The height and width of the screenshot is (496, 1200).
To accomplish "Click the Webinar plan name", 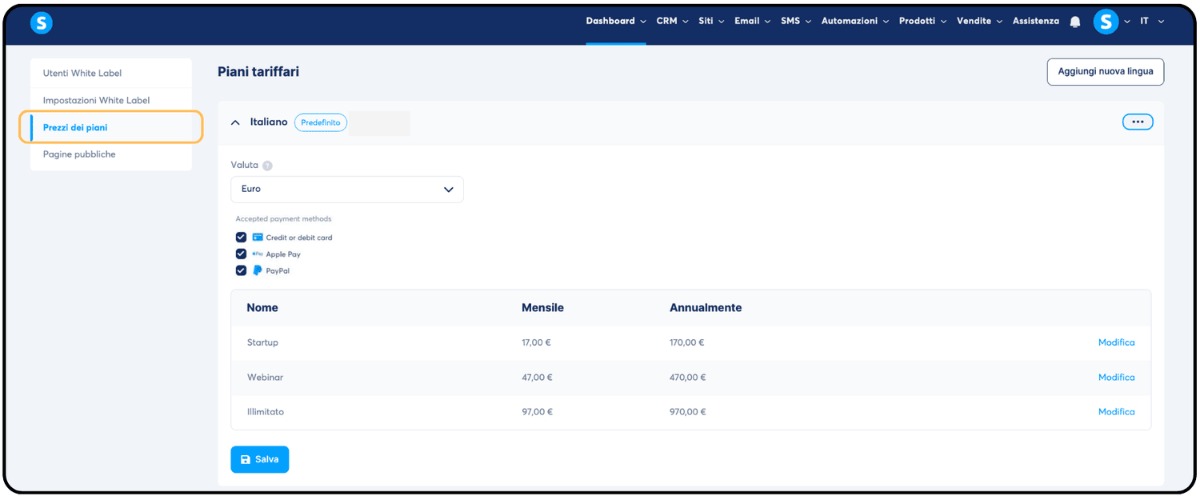I will coord(265,377).
